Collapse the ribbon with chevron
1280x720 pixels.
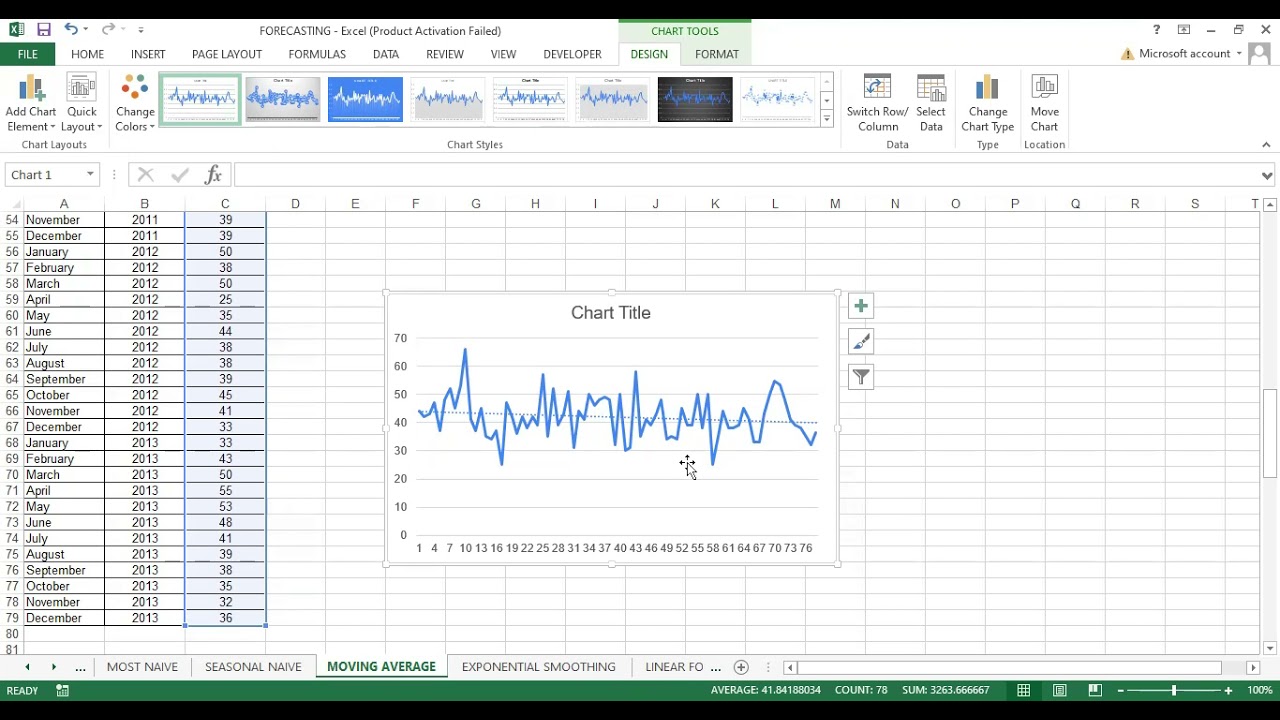[x=1266, y=145]
